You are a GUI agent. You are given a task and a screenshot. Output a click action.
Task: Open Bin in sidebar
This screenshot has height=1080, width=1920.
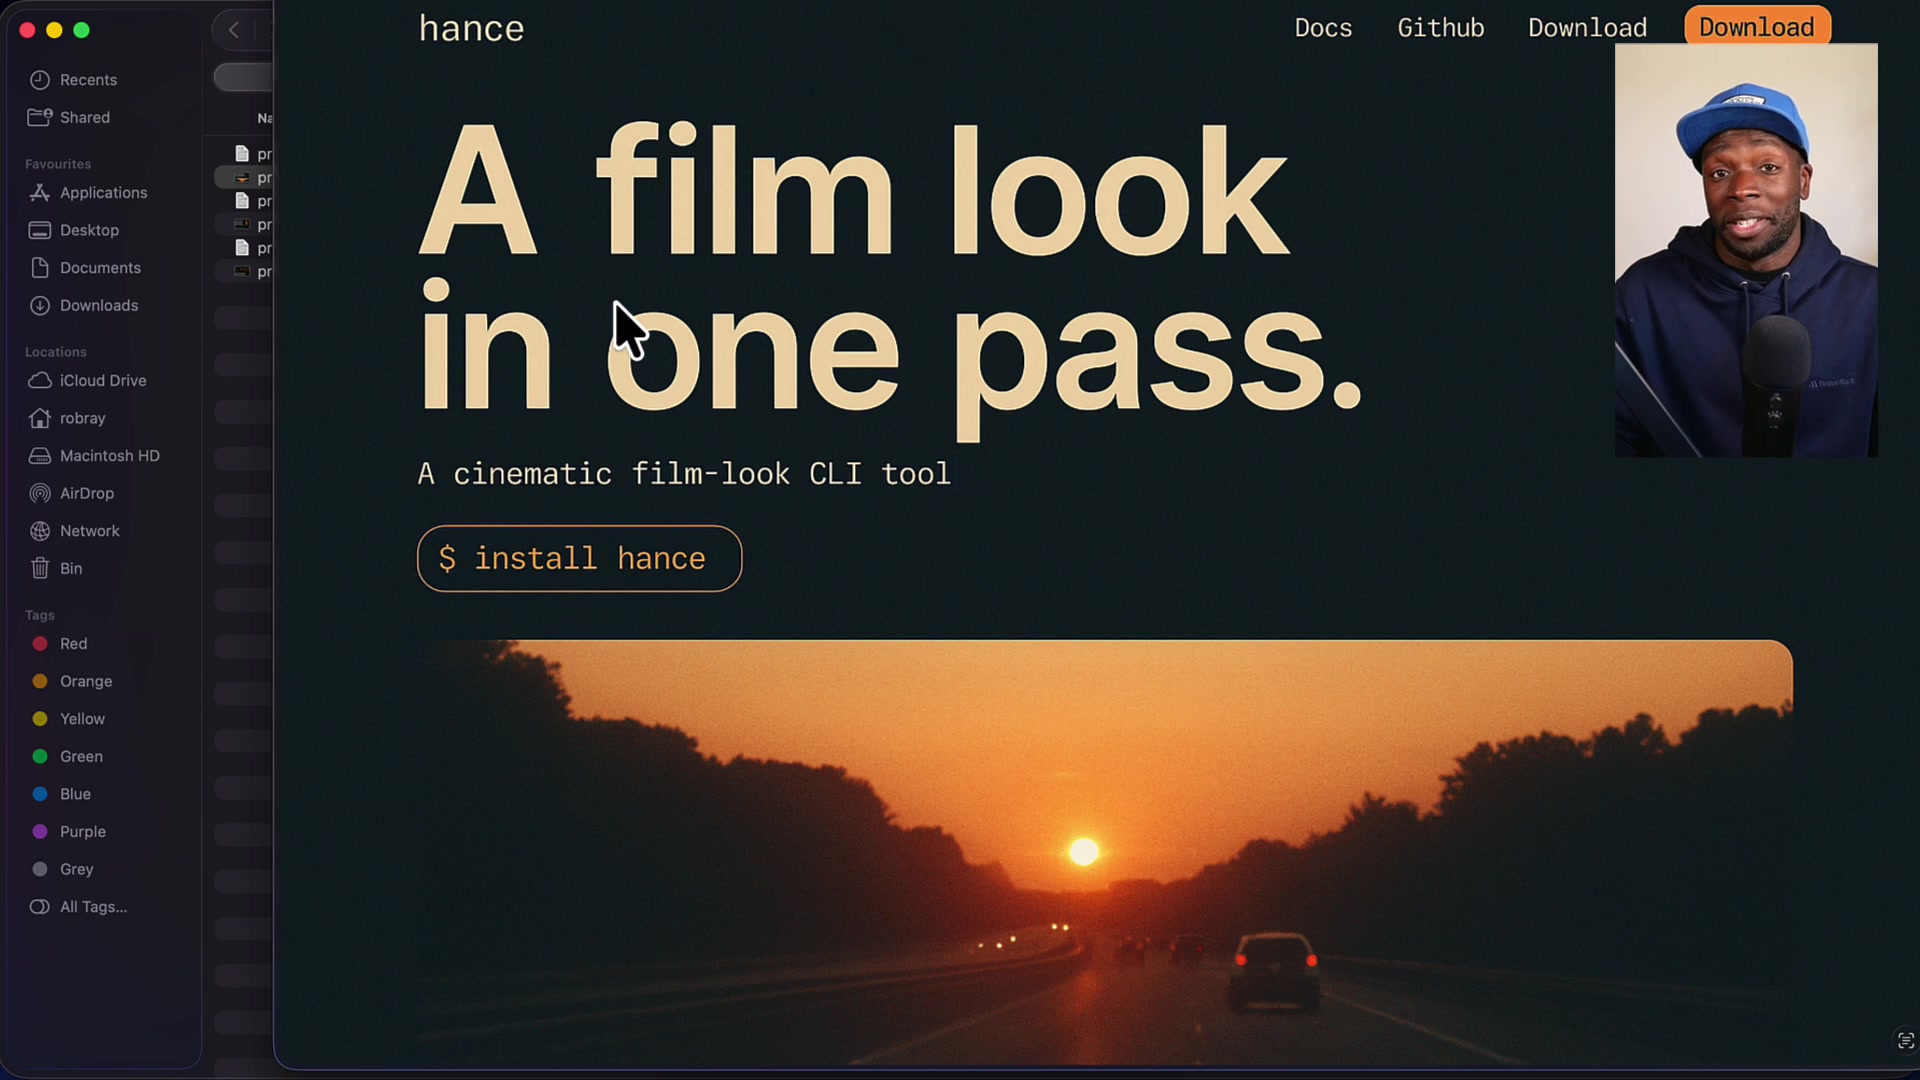tap(71, 569)
